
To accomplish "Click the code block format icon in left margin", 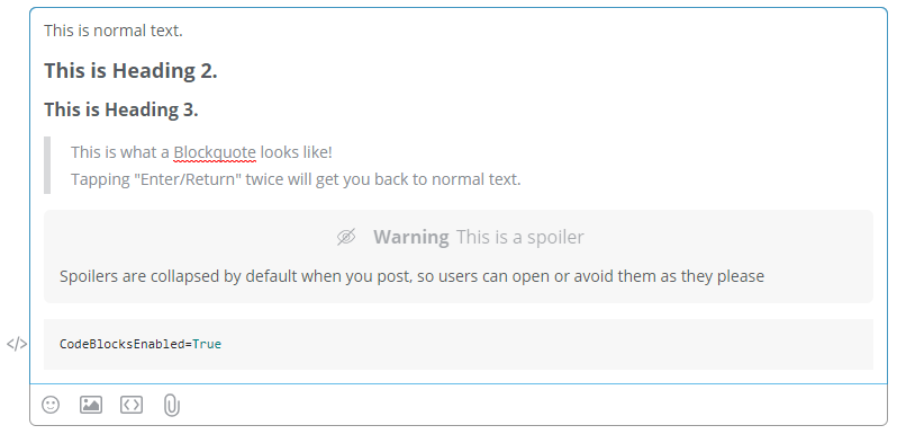I will 16,344.
